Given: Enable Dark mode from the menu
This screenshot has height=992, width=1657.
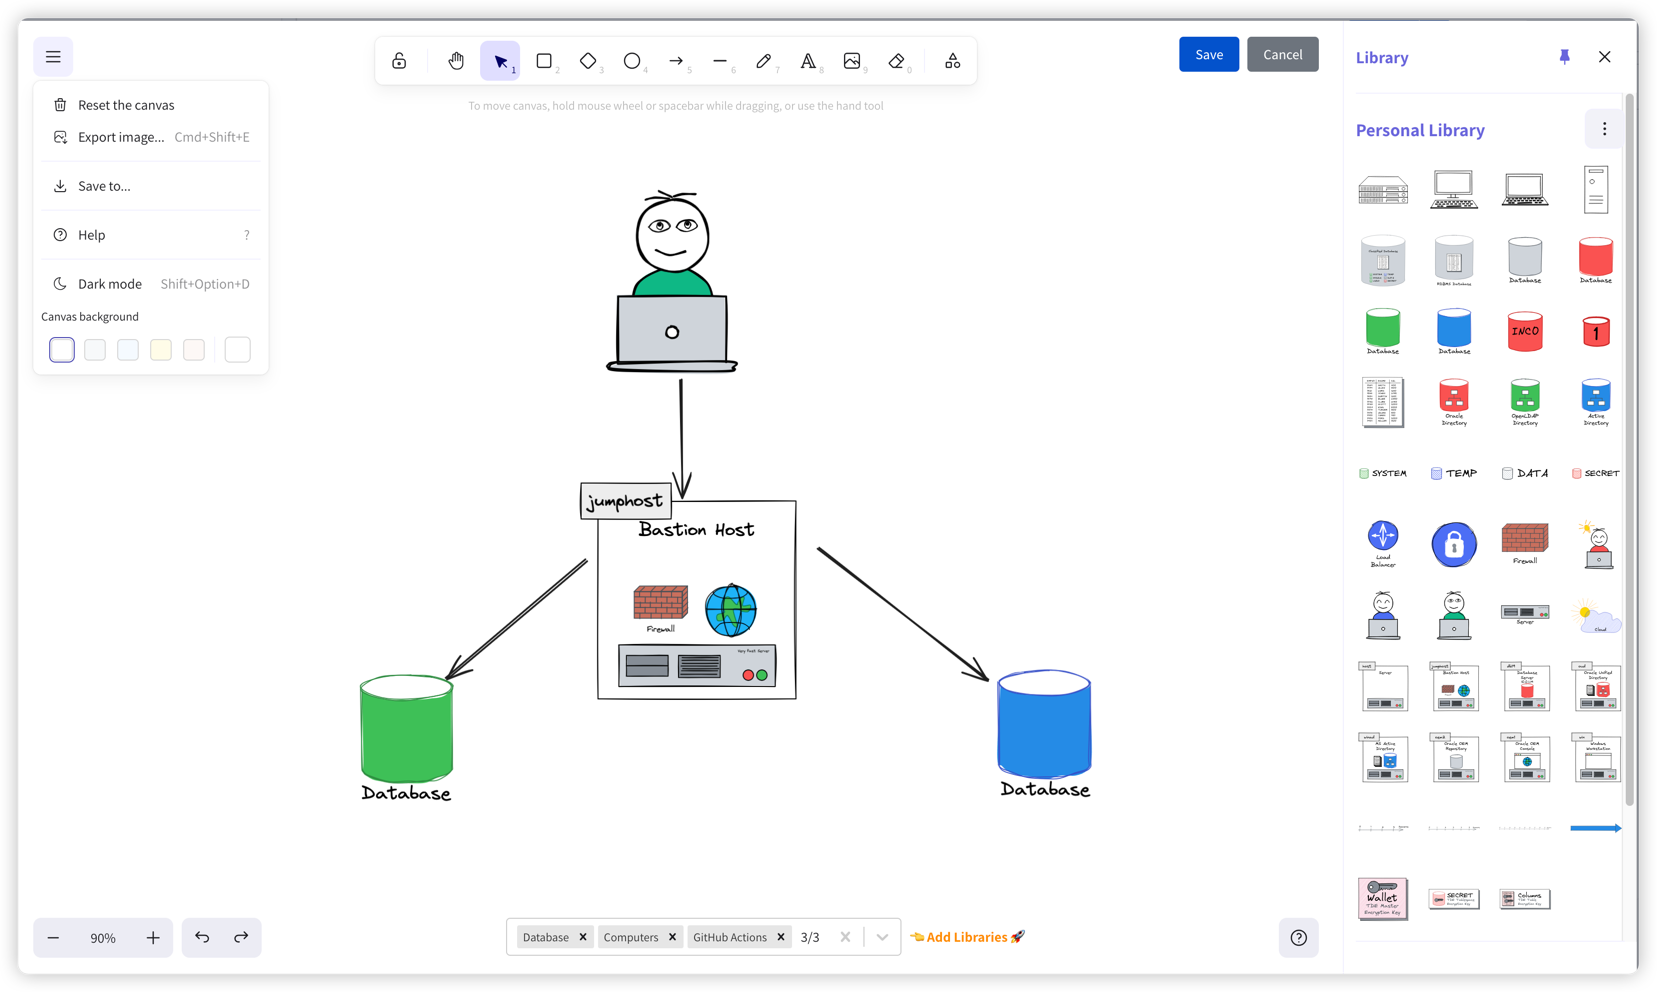Looking at the screenshot, I should (110, 283).
